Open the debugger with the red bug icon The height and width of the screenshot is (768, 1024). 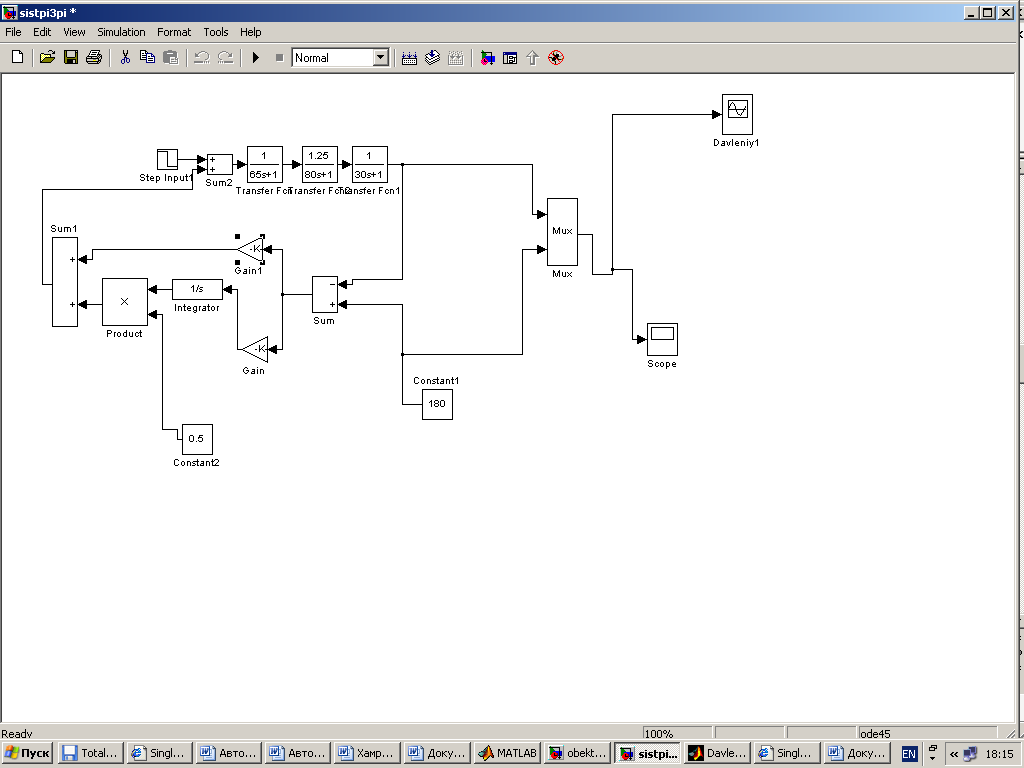tap(556, 57)
